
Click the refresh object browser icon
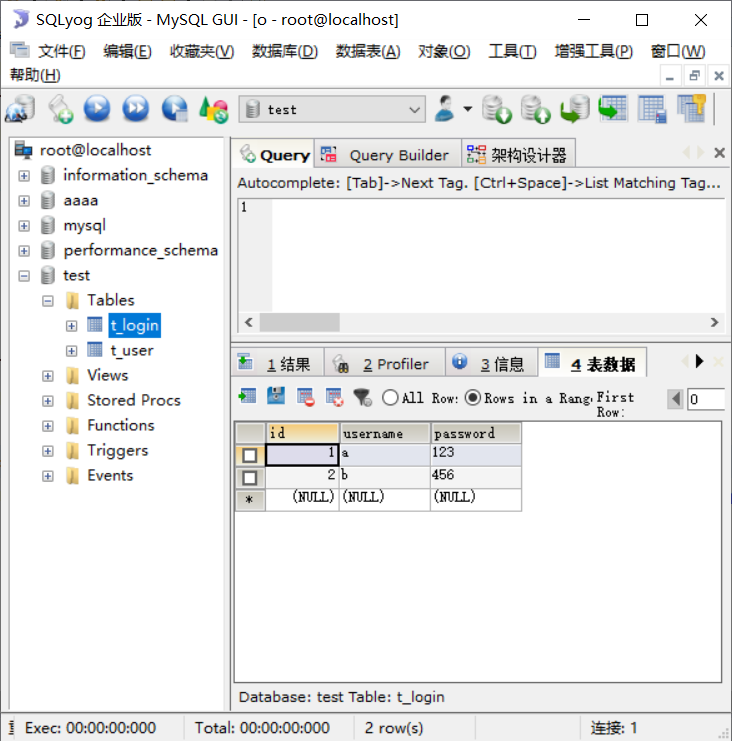tap(214, 109)
